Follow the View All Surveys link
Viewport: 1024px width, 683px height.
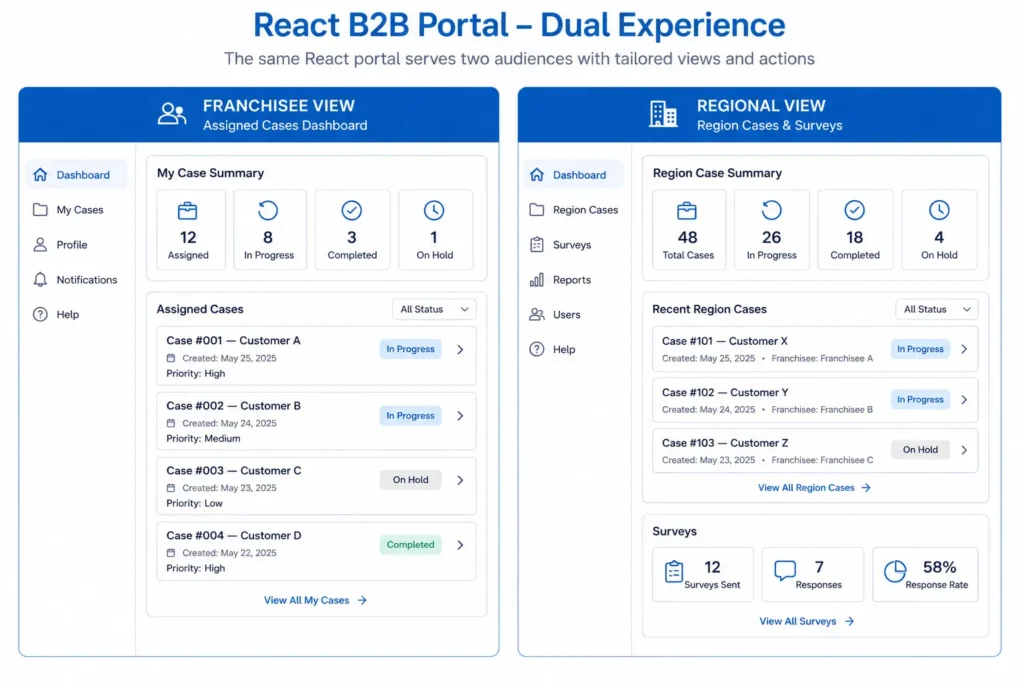807,621
